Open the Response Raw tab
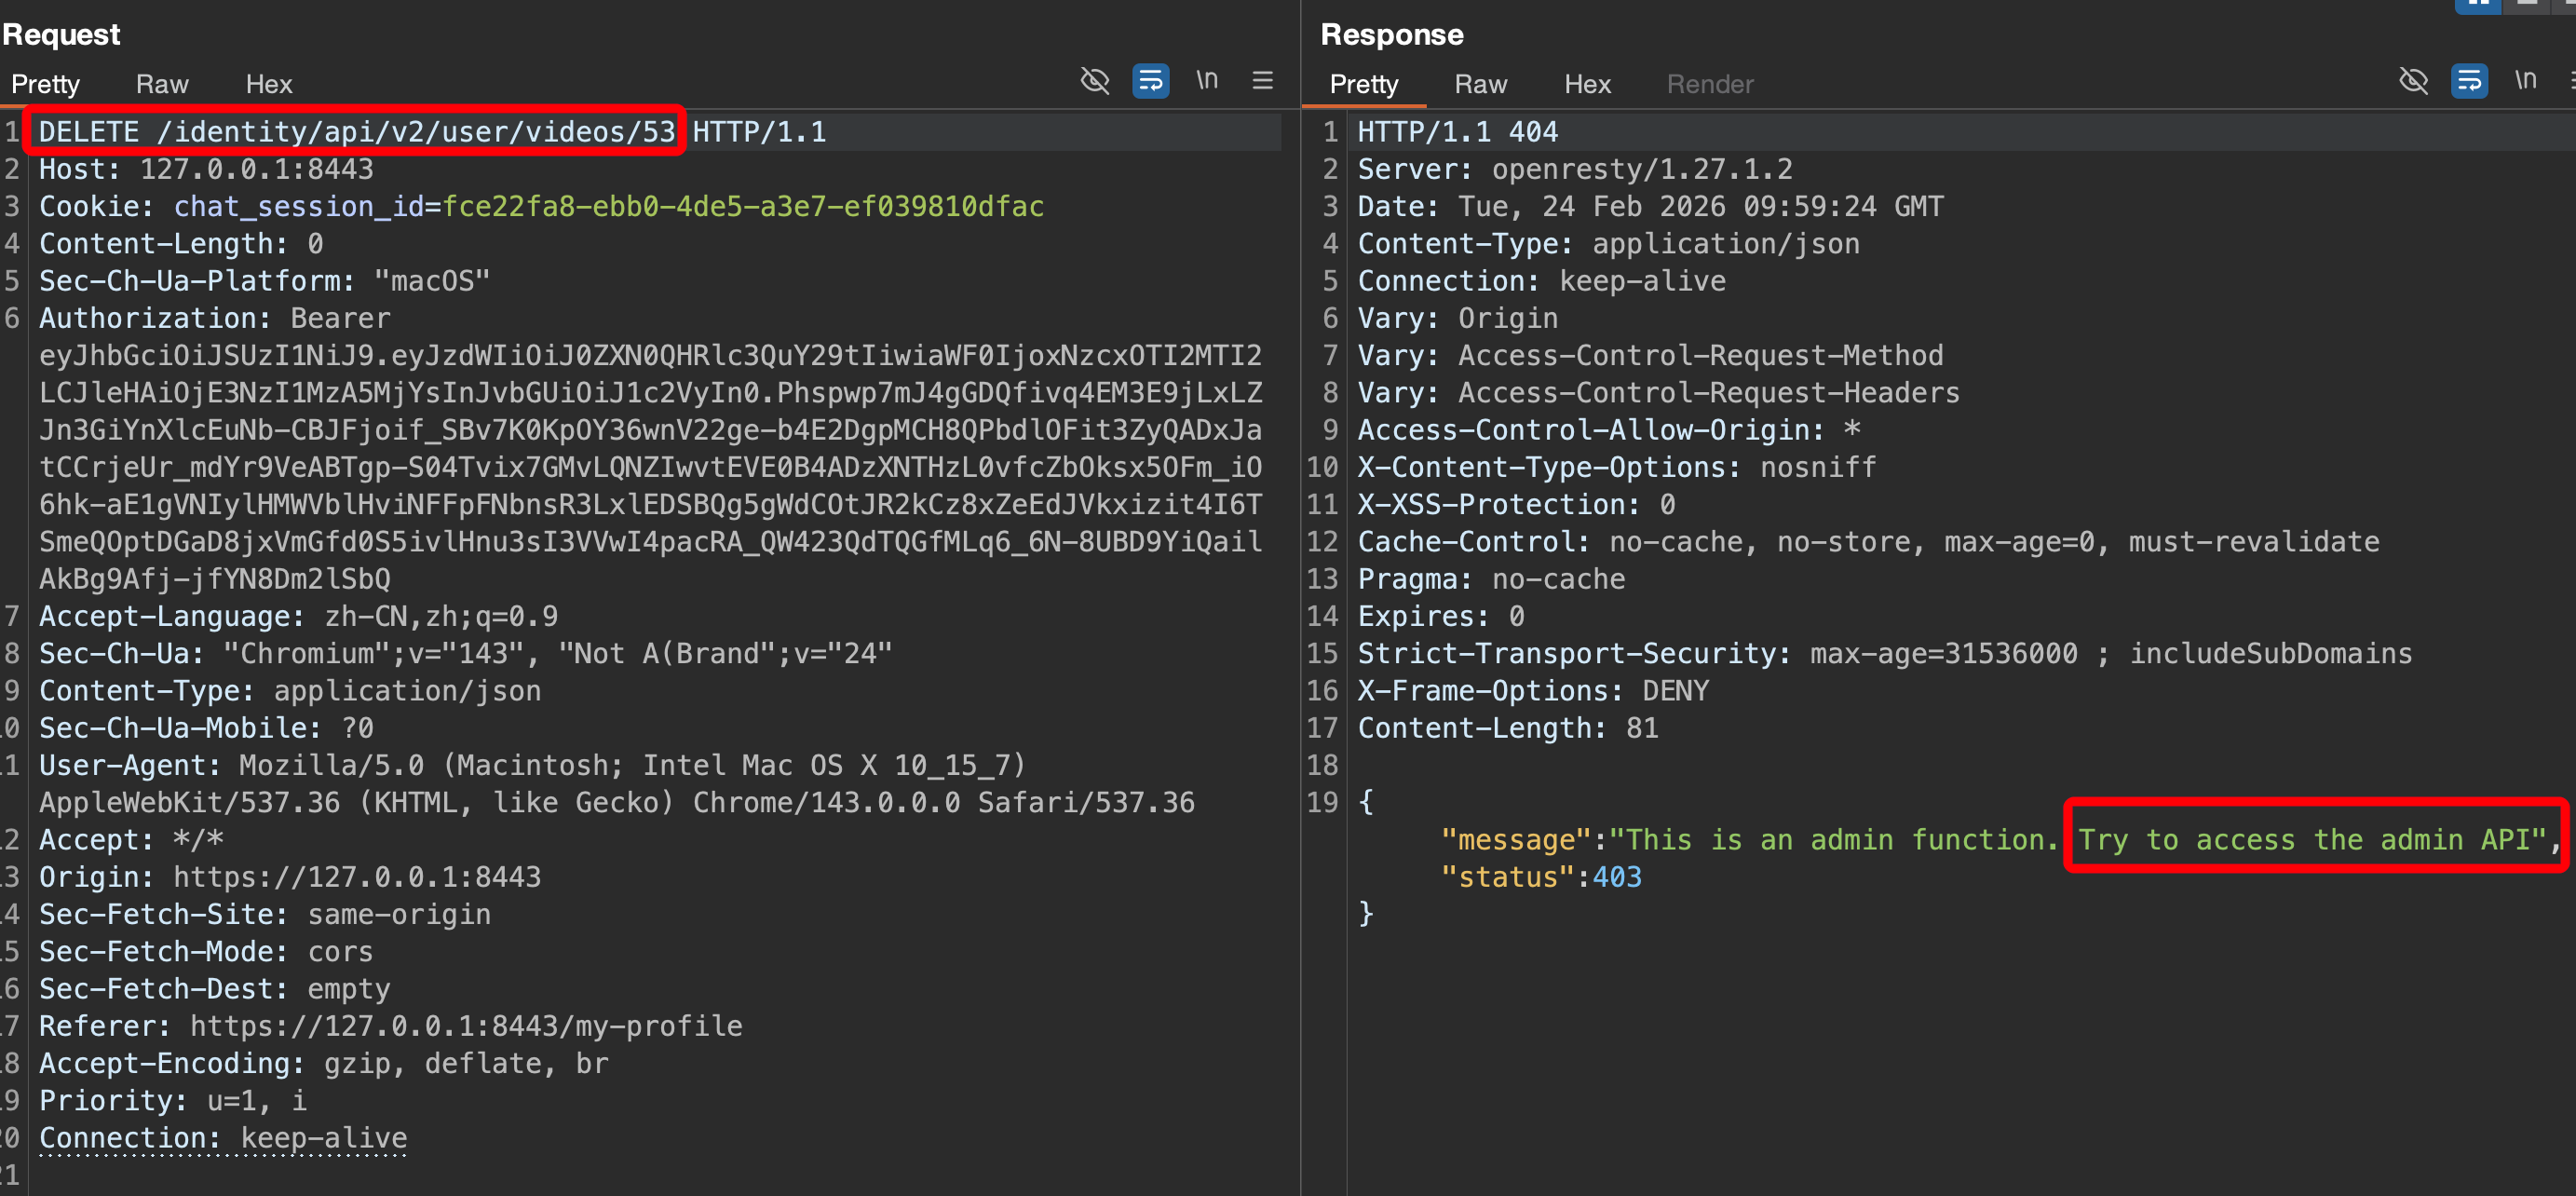The height and width of the screenshot is (1196, 2576). (x=1480, y=84)
